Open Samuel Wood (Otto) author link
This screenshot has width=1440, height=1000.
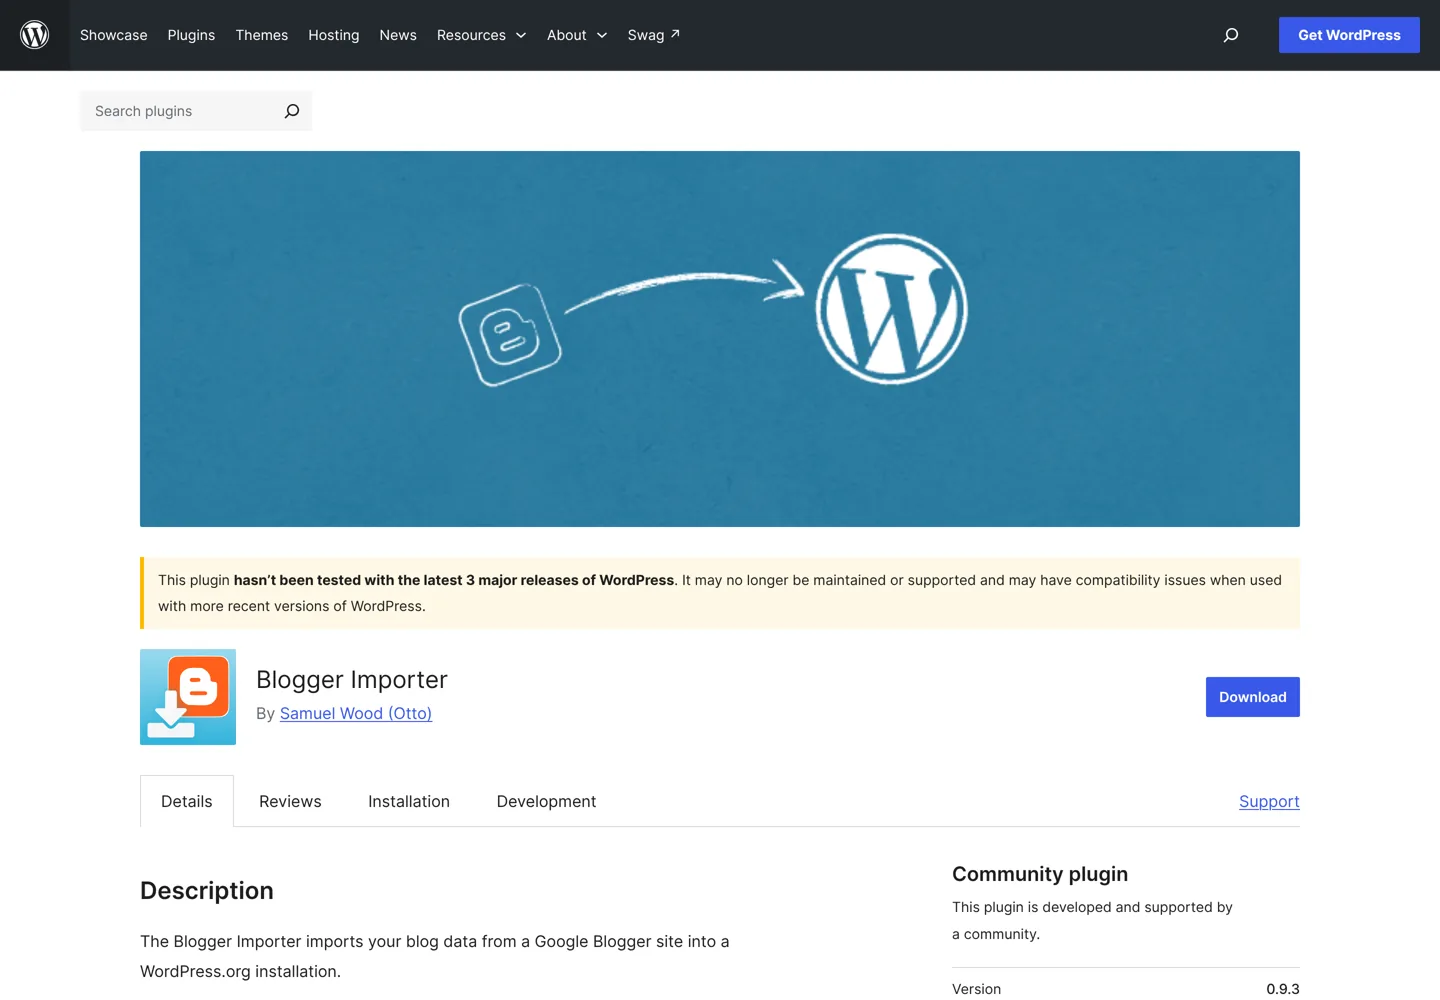point(356,713)
